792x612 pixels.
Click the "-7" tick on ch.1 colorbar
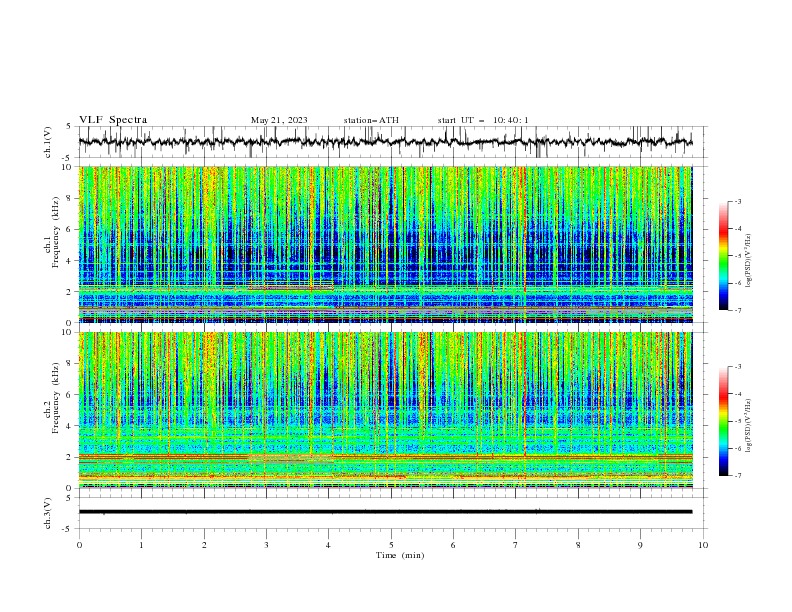point(737,310)
